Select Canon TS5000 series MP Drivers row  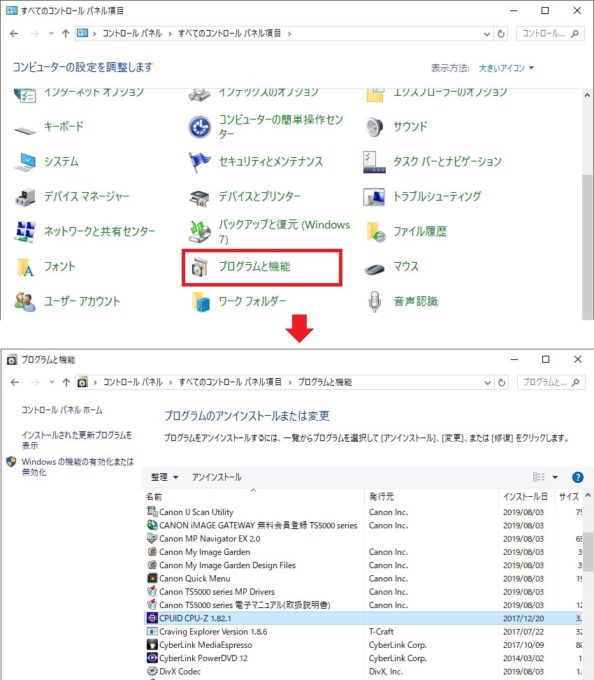tap(362, 592)
